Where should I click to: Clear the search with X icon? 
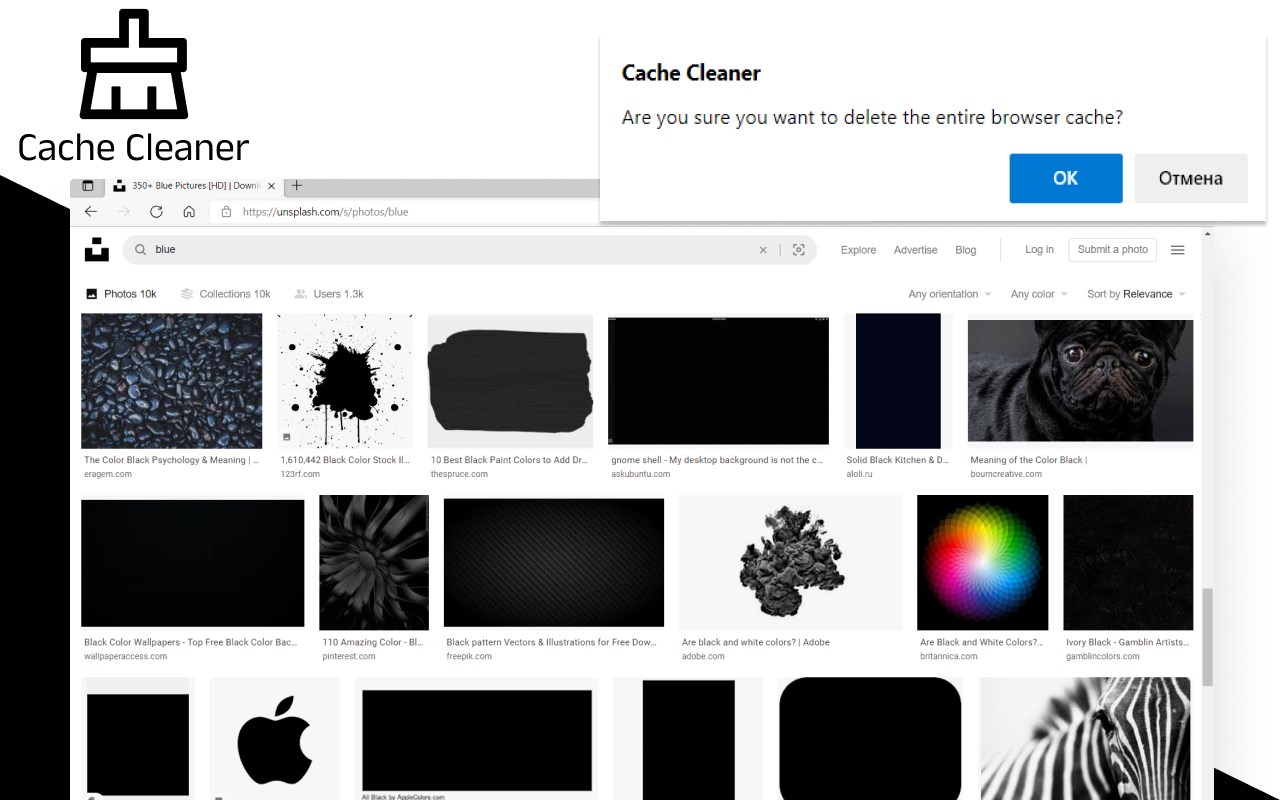[763, 250]
